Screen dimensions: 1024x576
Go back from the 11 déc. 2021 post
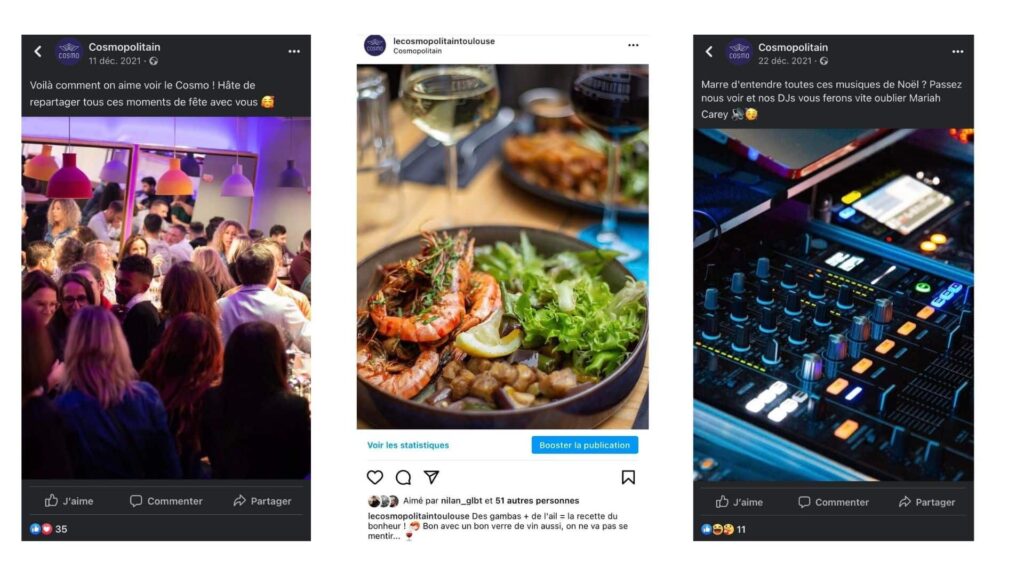click(38, 52)
